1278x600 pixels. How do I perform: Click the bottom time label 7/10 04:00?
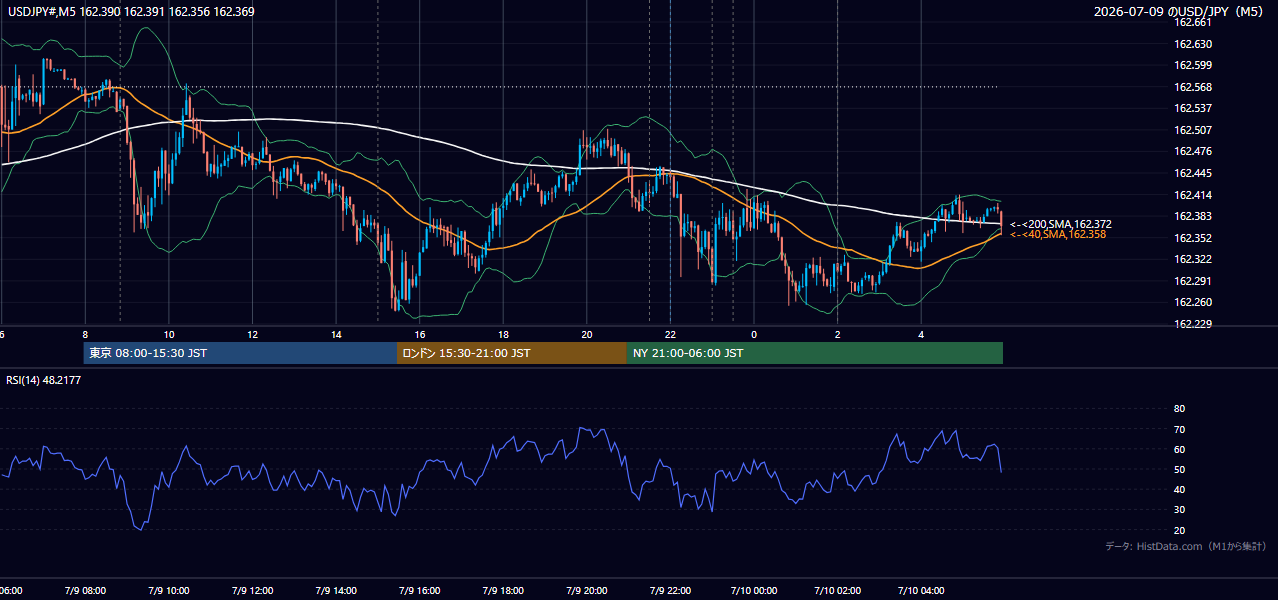click(921, 591)
